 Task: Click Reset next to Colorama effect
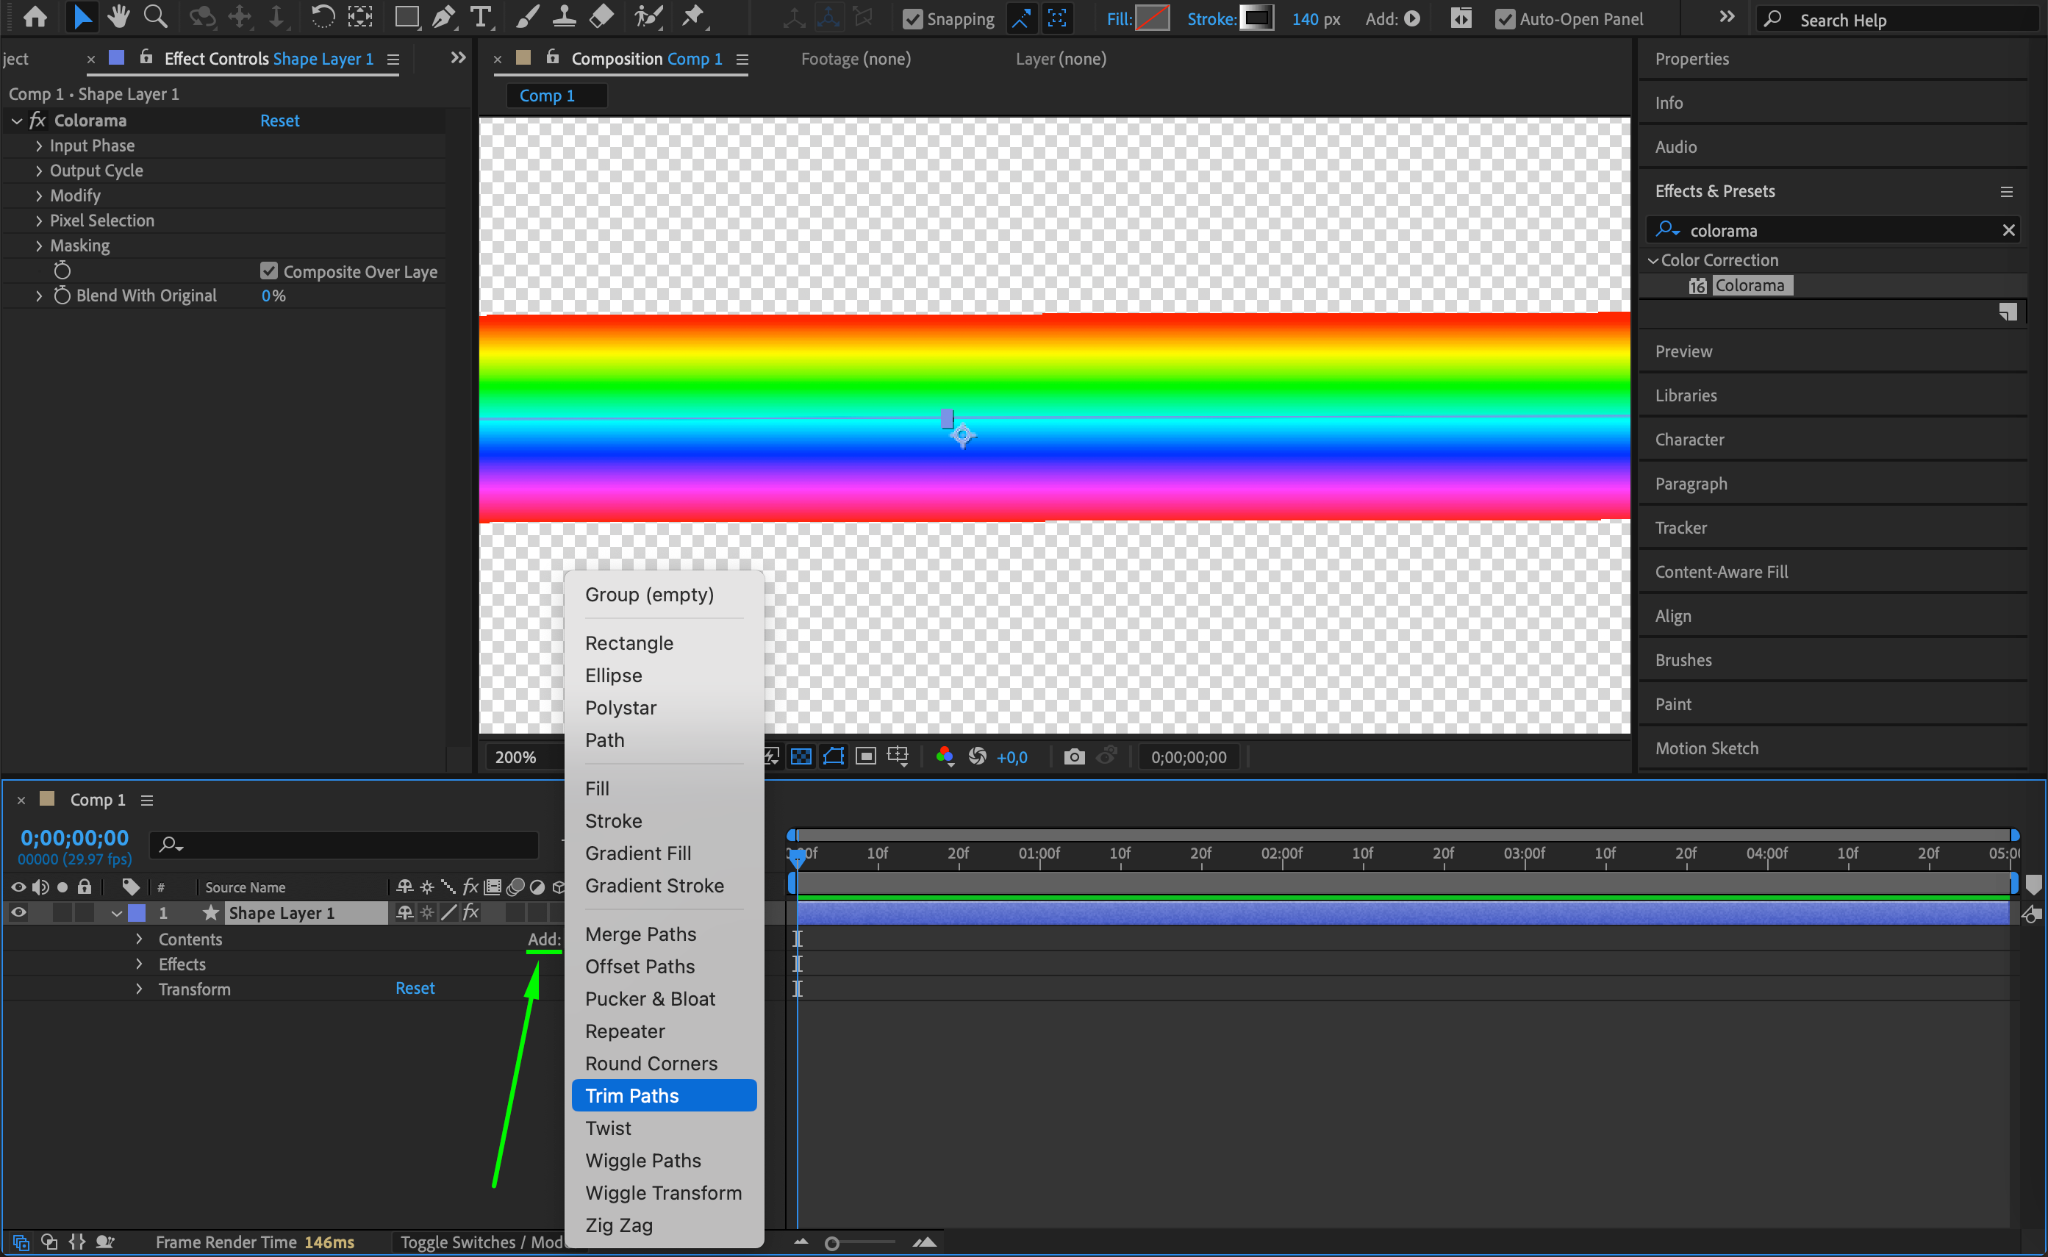click(279, 120)
